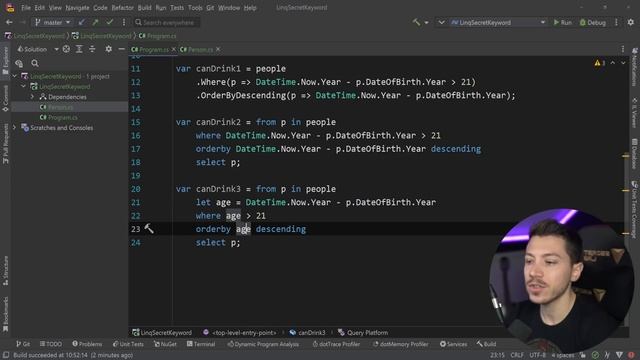
Task: Open the VCS more options dots
Action: 124,22
